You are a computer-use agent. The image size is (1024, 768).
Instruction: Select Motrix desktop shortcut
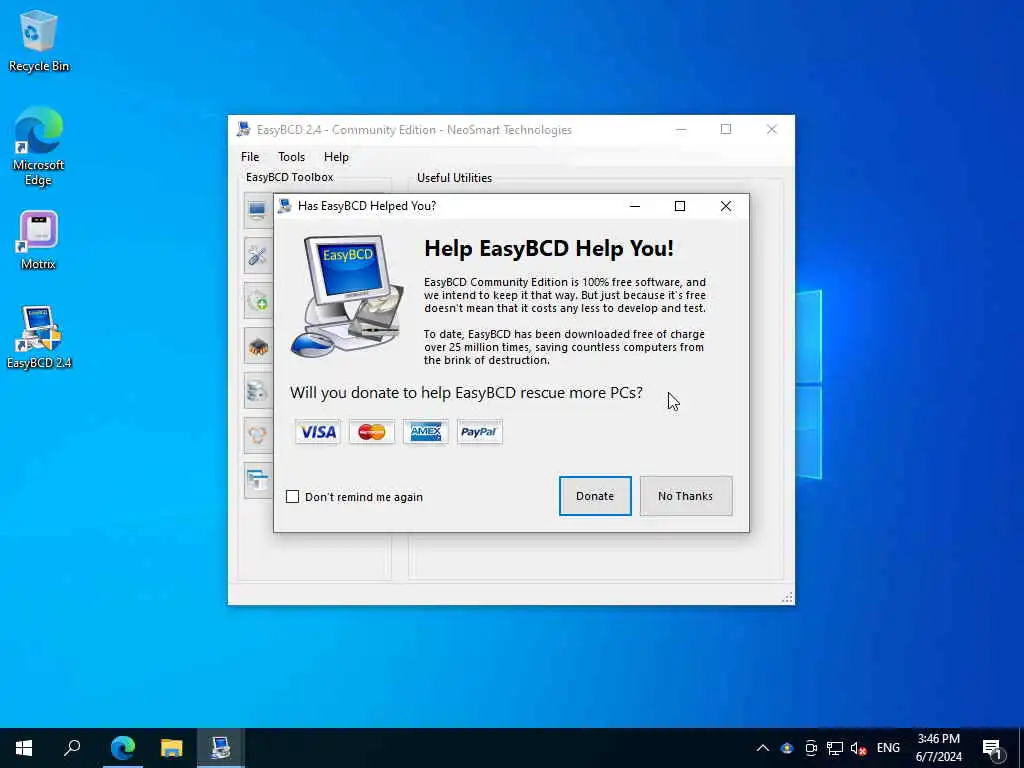(x=39, y=240)
